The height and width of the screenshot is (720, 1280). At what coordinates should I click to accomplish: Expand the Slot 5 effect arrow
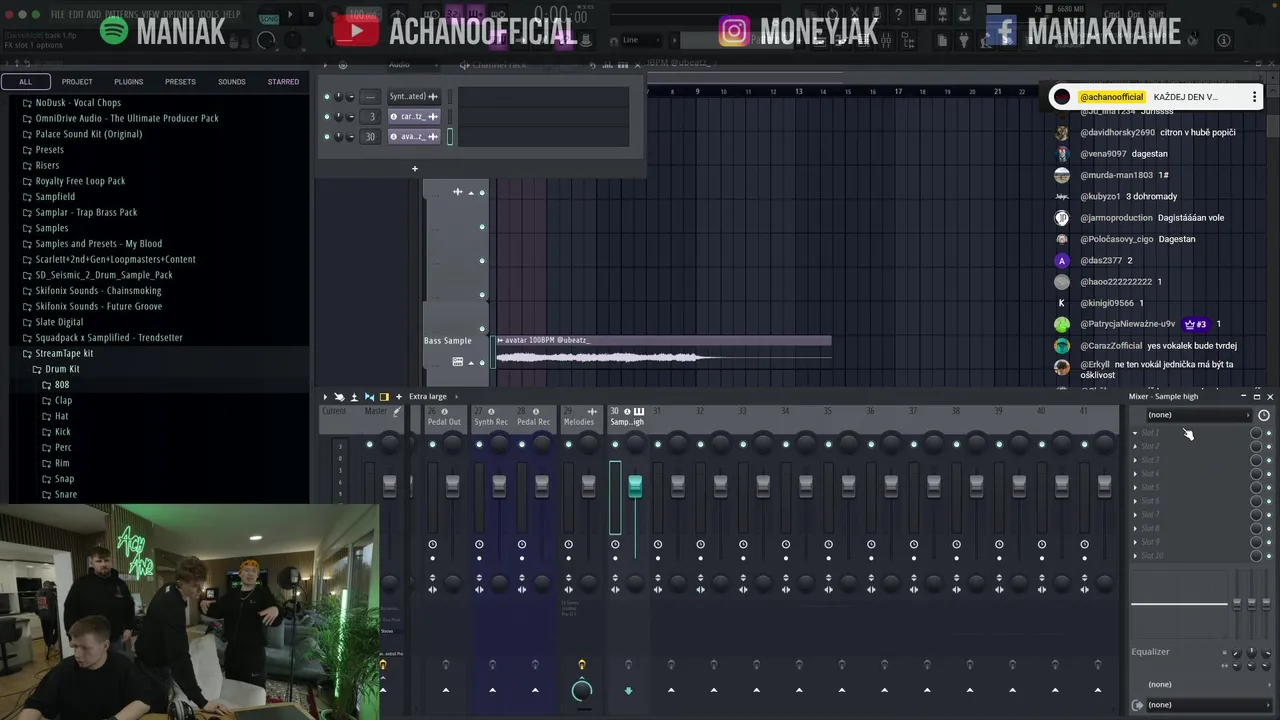(1135, 487)
